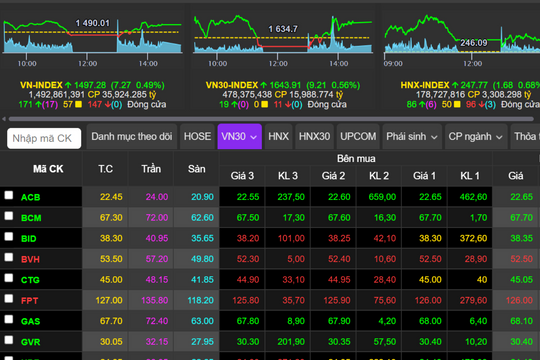This screenshot has height=360, width=540.
Task: Switch to the HNX30 tab
Action: [314, 137]
